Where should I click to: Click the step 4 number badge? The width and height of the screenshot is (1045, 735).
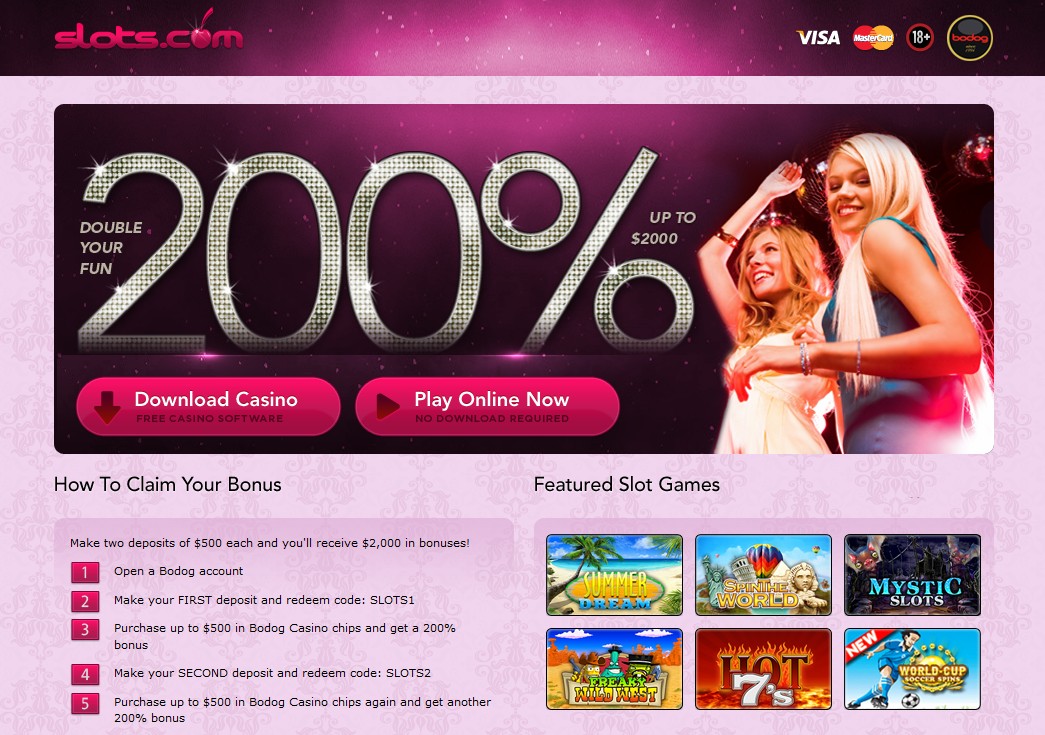click(85, 674)
